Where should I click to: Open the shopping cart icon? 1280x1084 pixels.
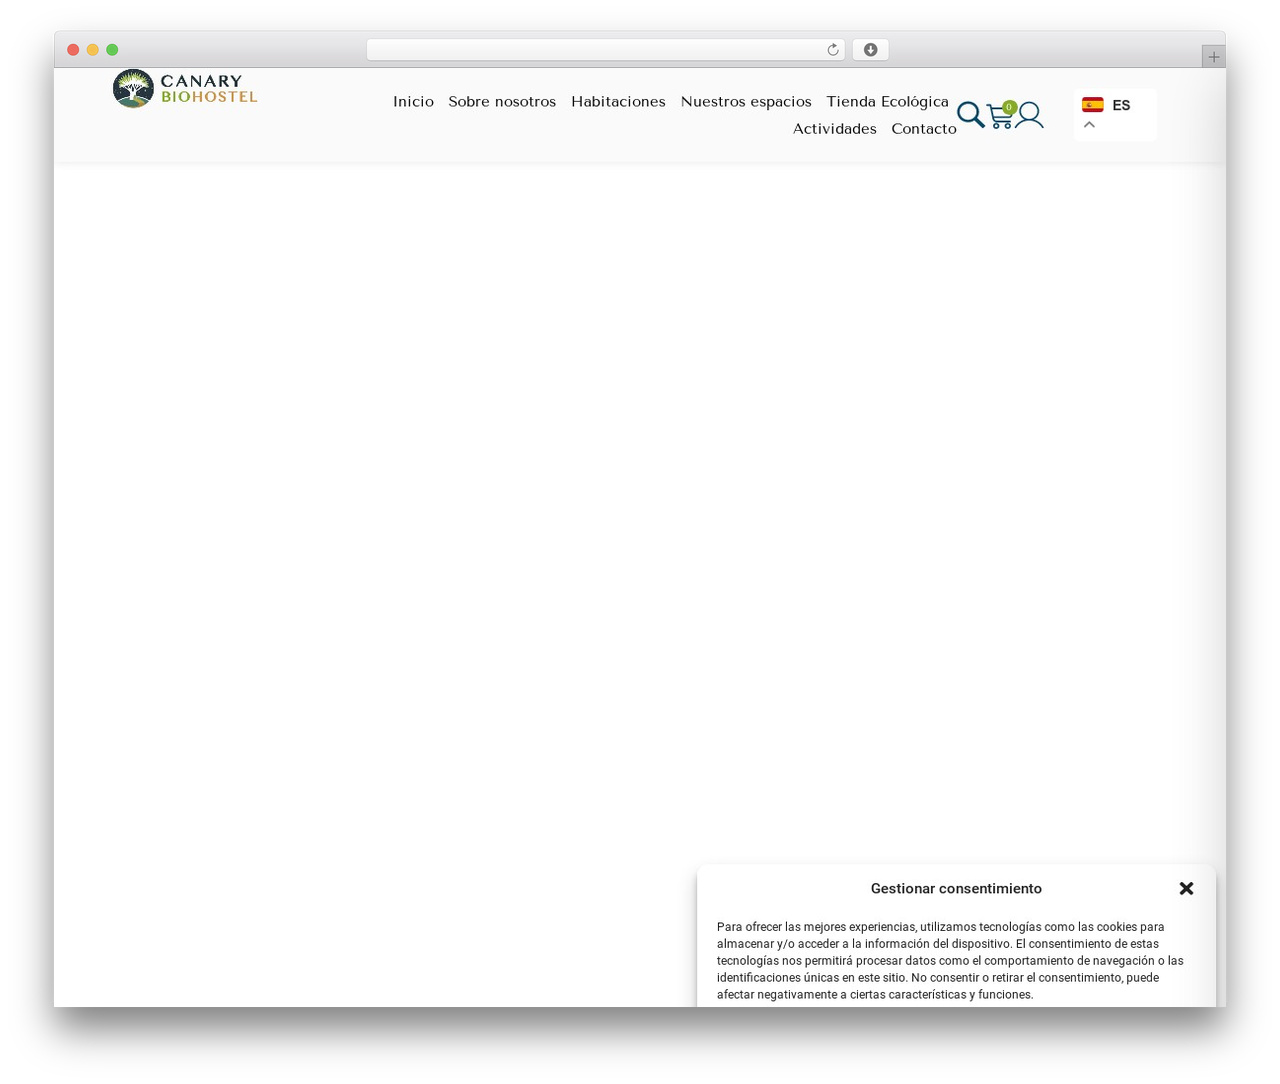tap(1000, 117)
